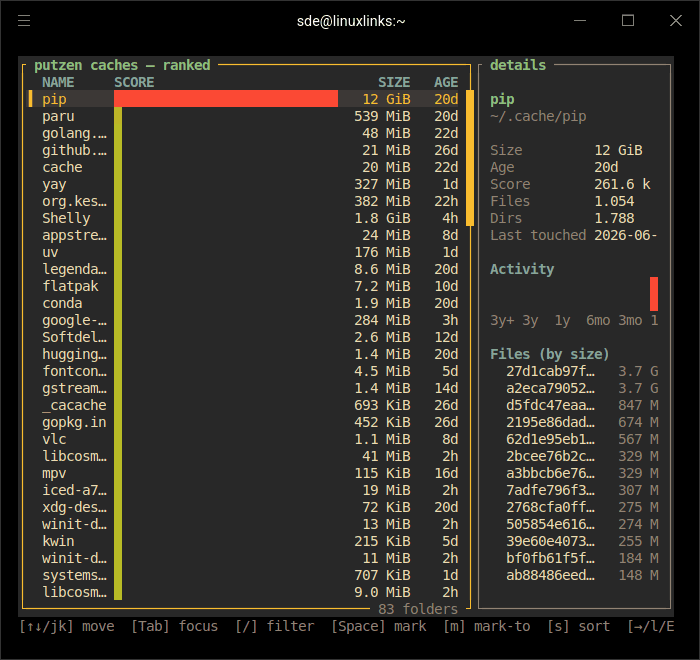Image resolution: width=700 pixels, height=660 pixels.
Task: Click the [Space] mark shortcut hint
Action: coord(379,626)
